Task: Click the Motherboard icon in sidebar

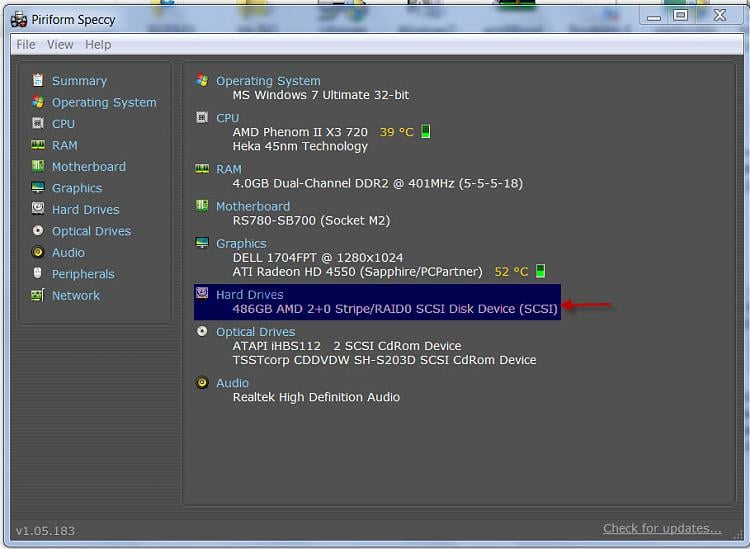Action: tap(38, 166)
